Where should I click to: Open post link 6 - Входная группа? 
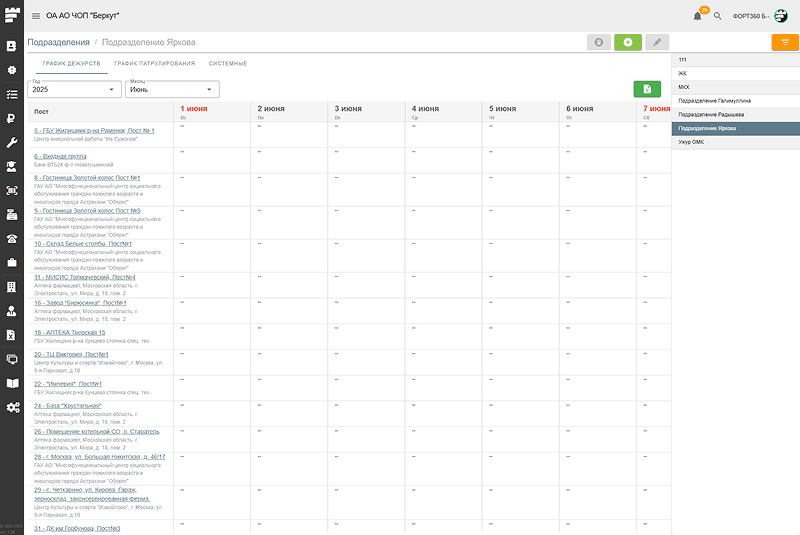pos(60,156)
